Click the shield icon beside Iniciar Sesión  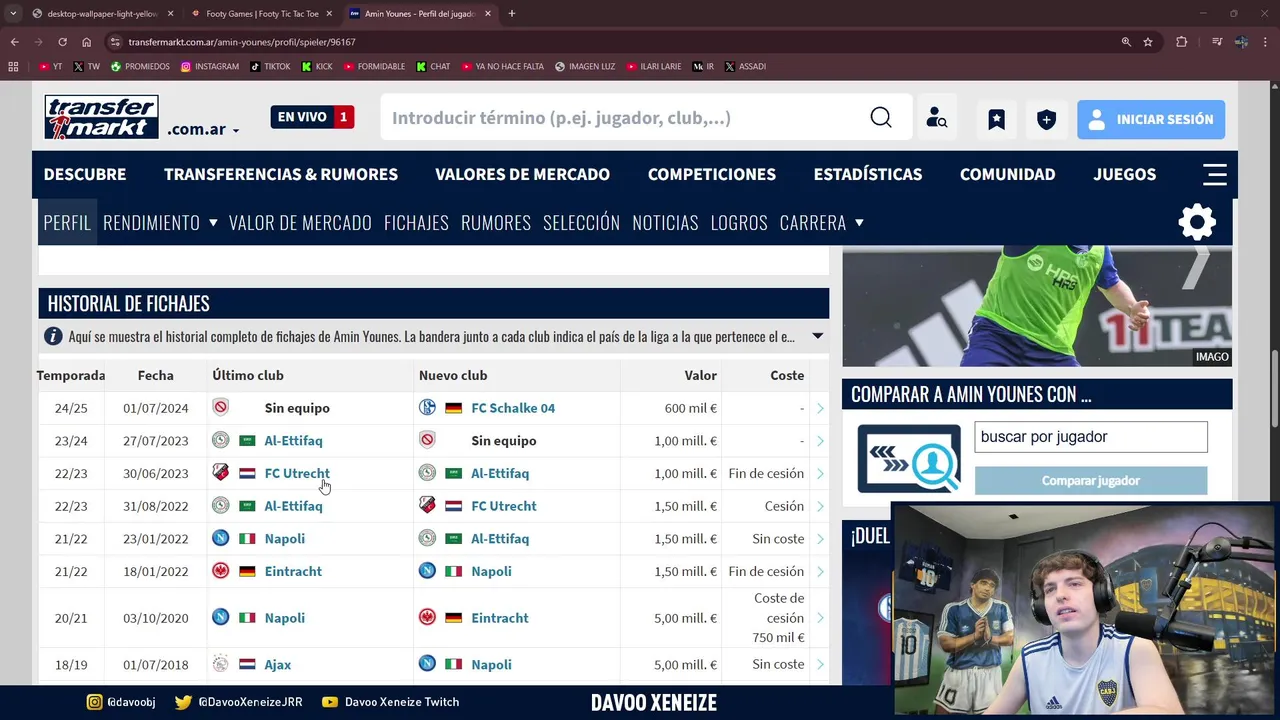tap(1046, 119)
